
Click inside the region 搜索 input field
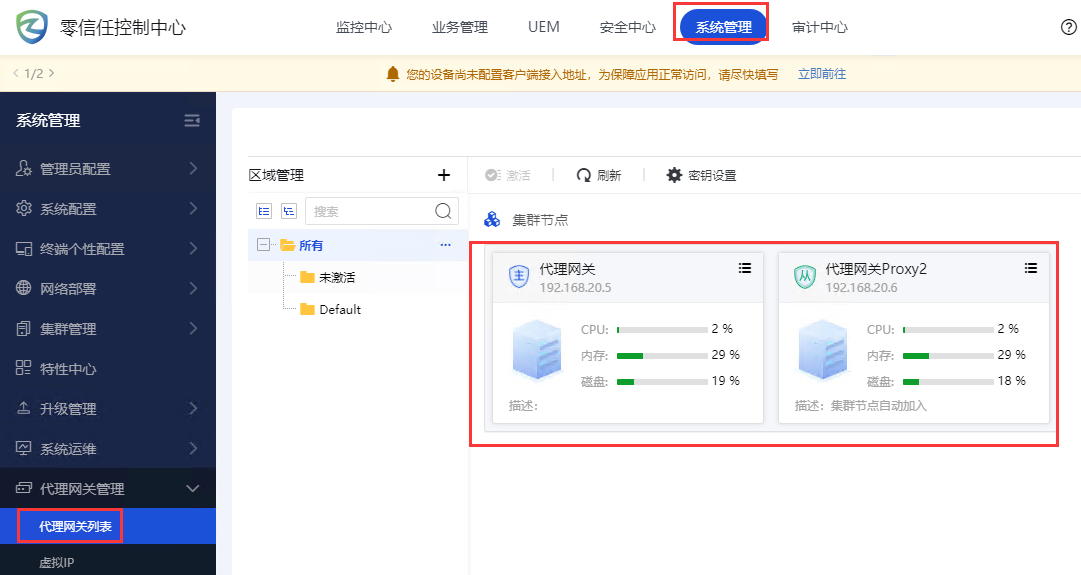(x=382, y=211)
